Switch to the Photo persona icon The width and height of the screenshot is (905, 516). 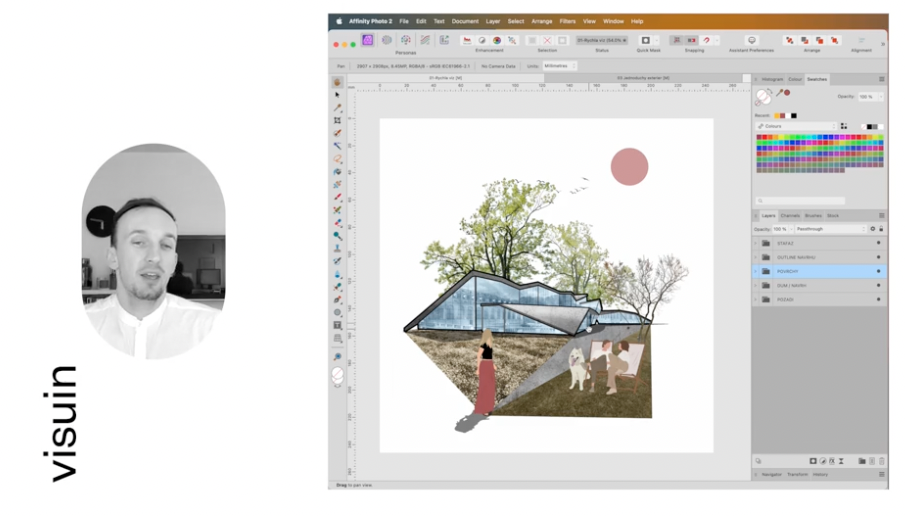368,40
